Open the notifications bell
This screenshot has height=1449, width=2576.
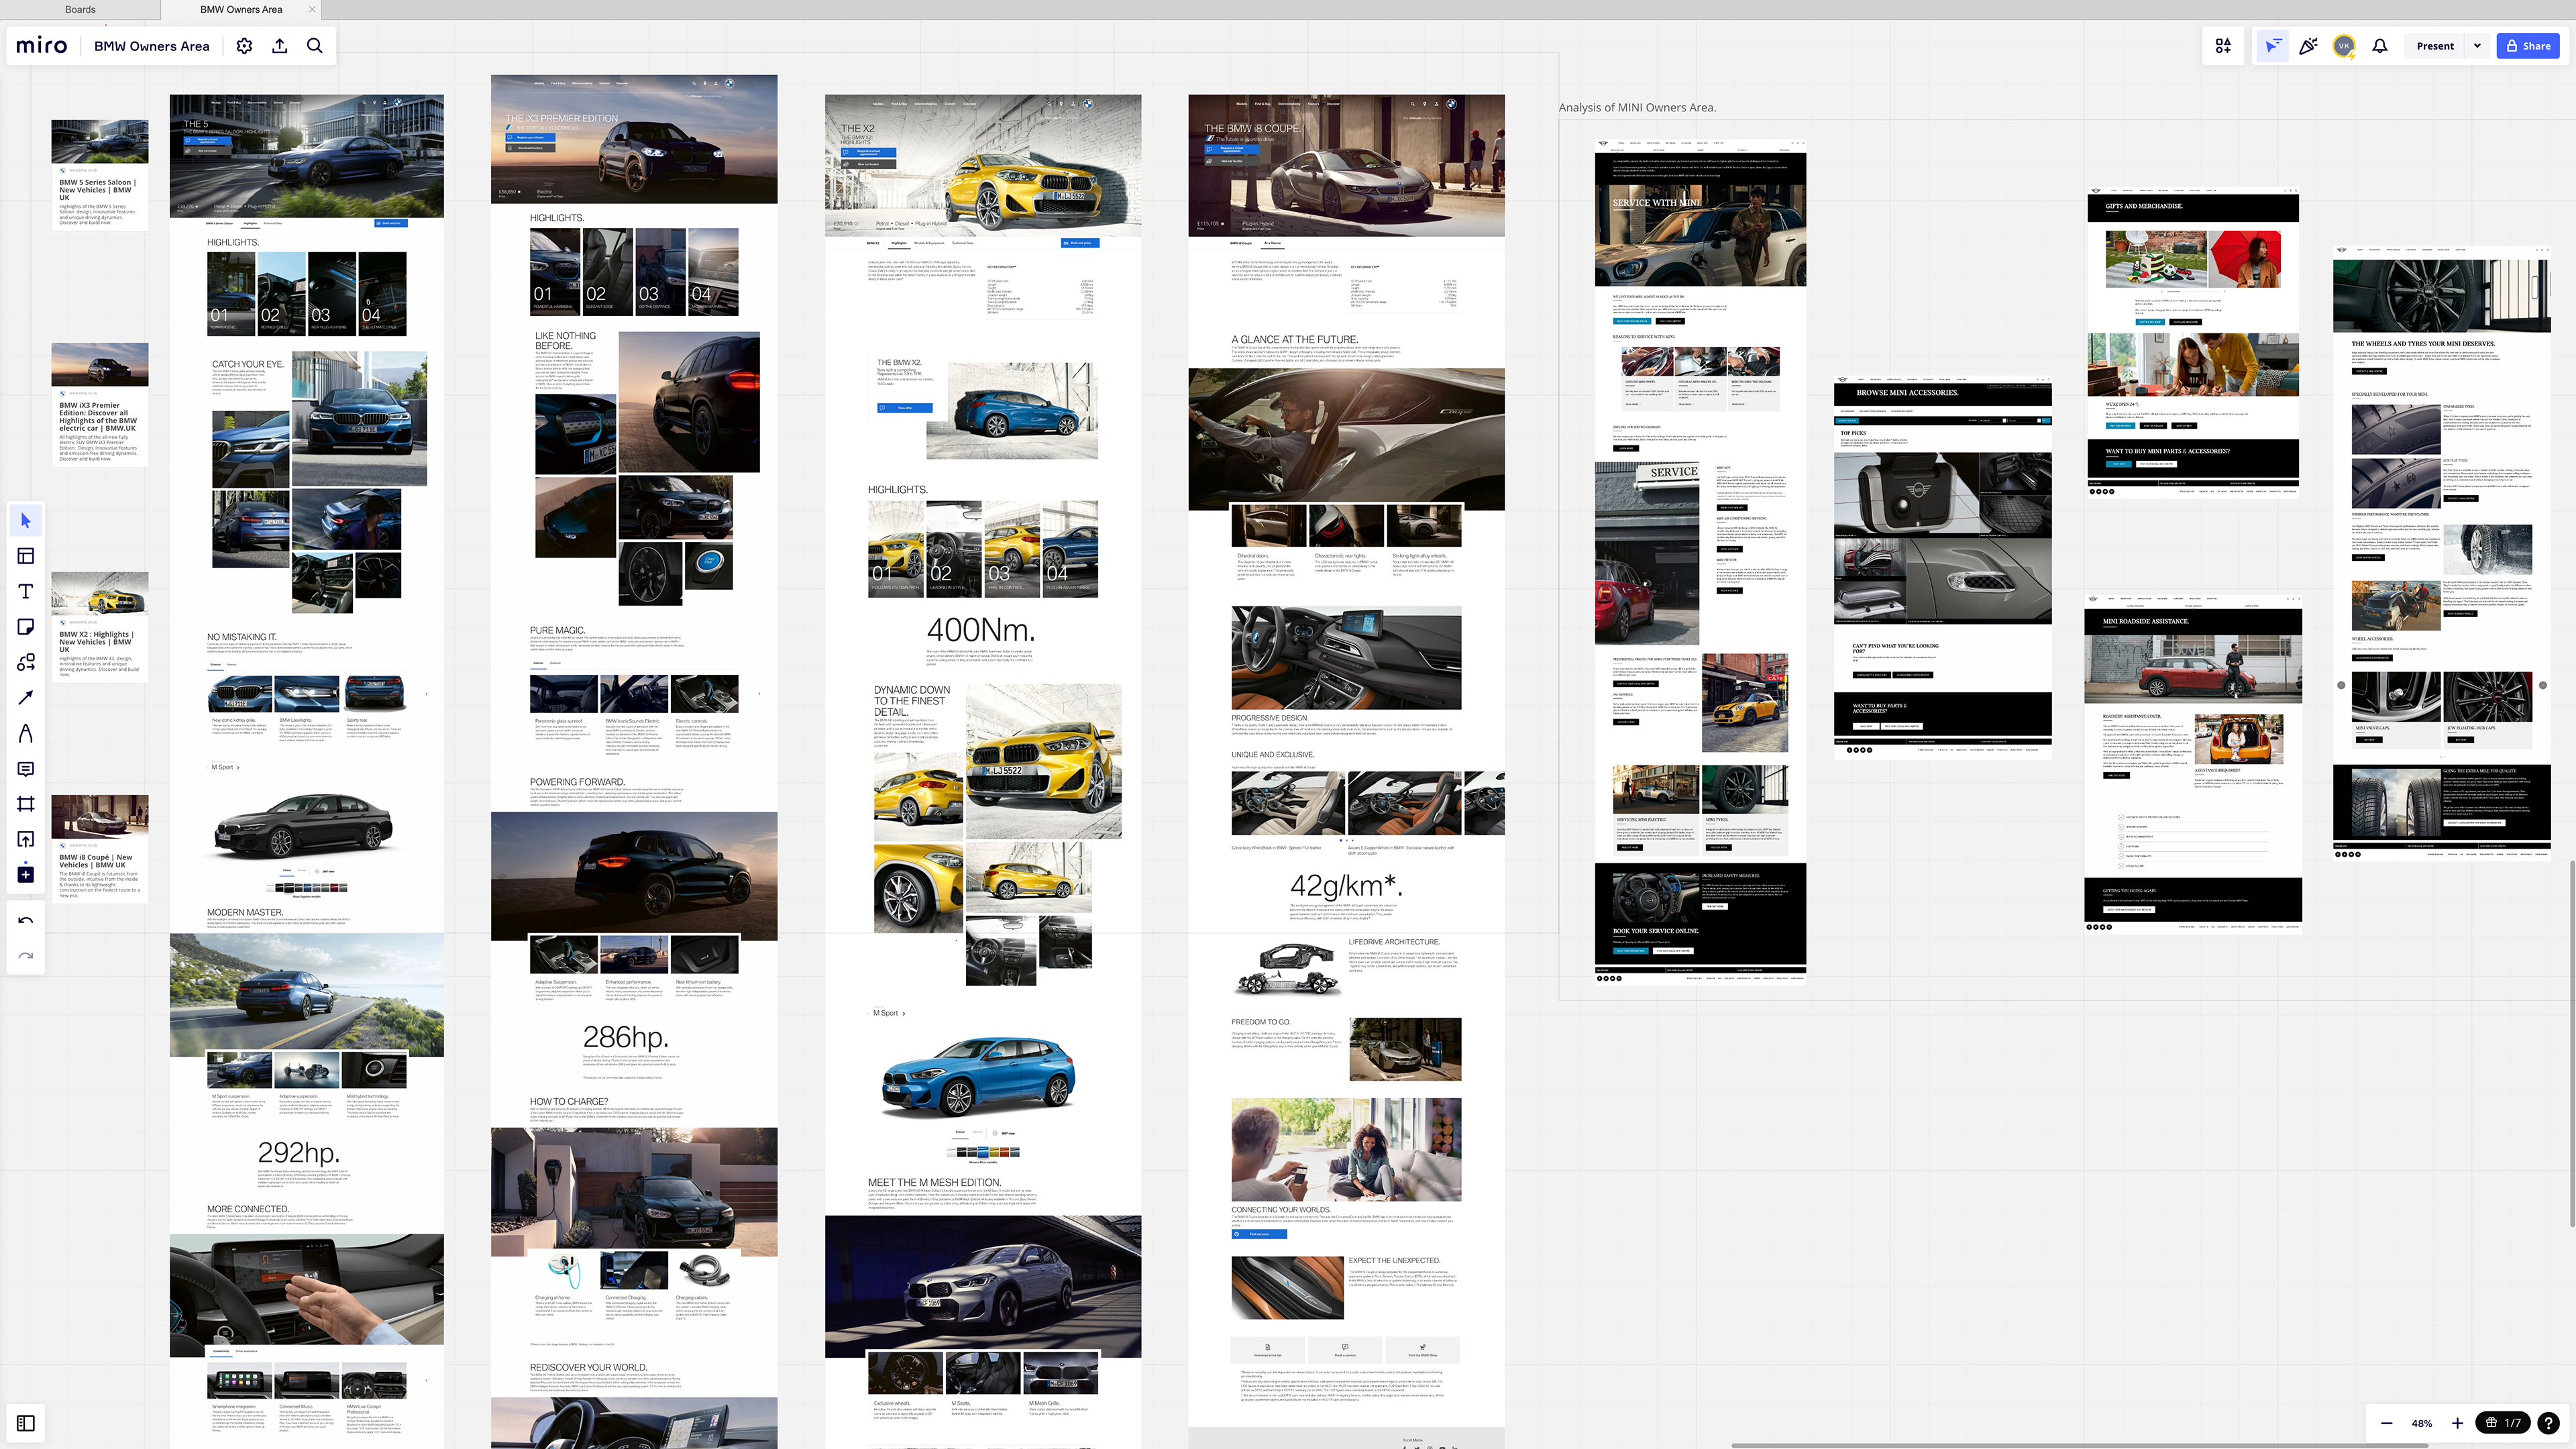click(x=2380, y=46)
